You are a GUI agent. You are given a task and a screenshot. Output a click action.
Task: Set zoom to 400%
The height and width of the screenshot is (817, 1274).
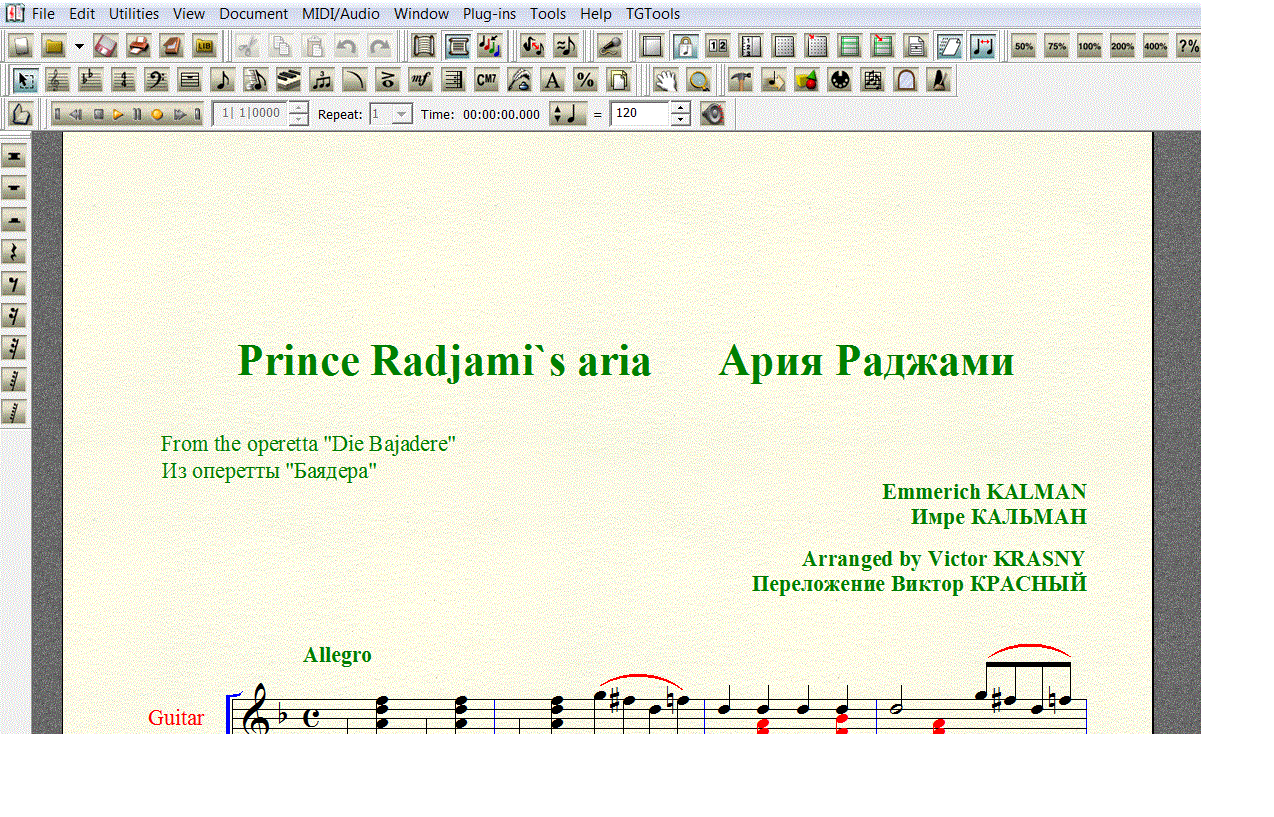(x=1155, y=46)
